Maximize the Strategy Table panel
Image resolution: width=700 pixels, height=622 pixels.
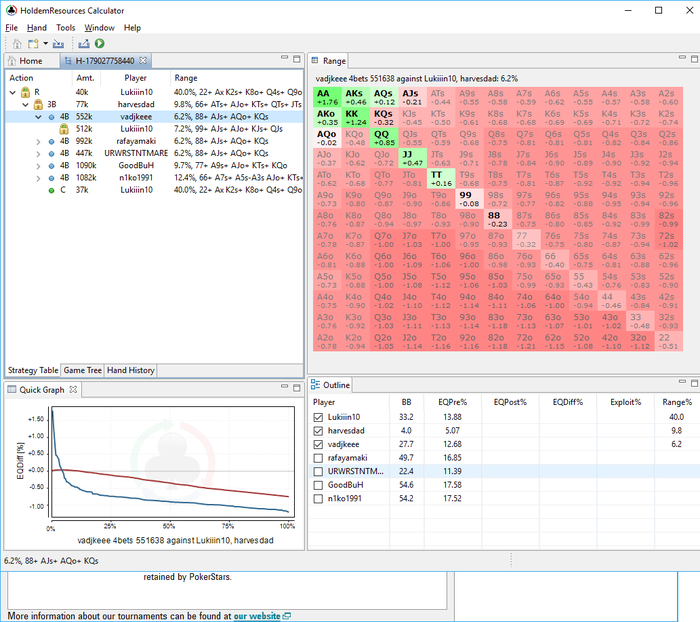tap(297, 61)
